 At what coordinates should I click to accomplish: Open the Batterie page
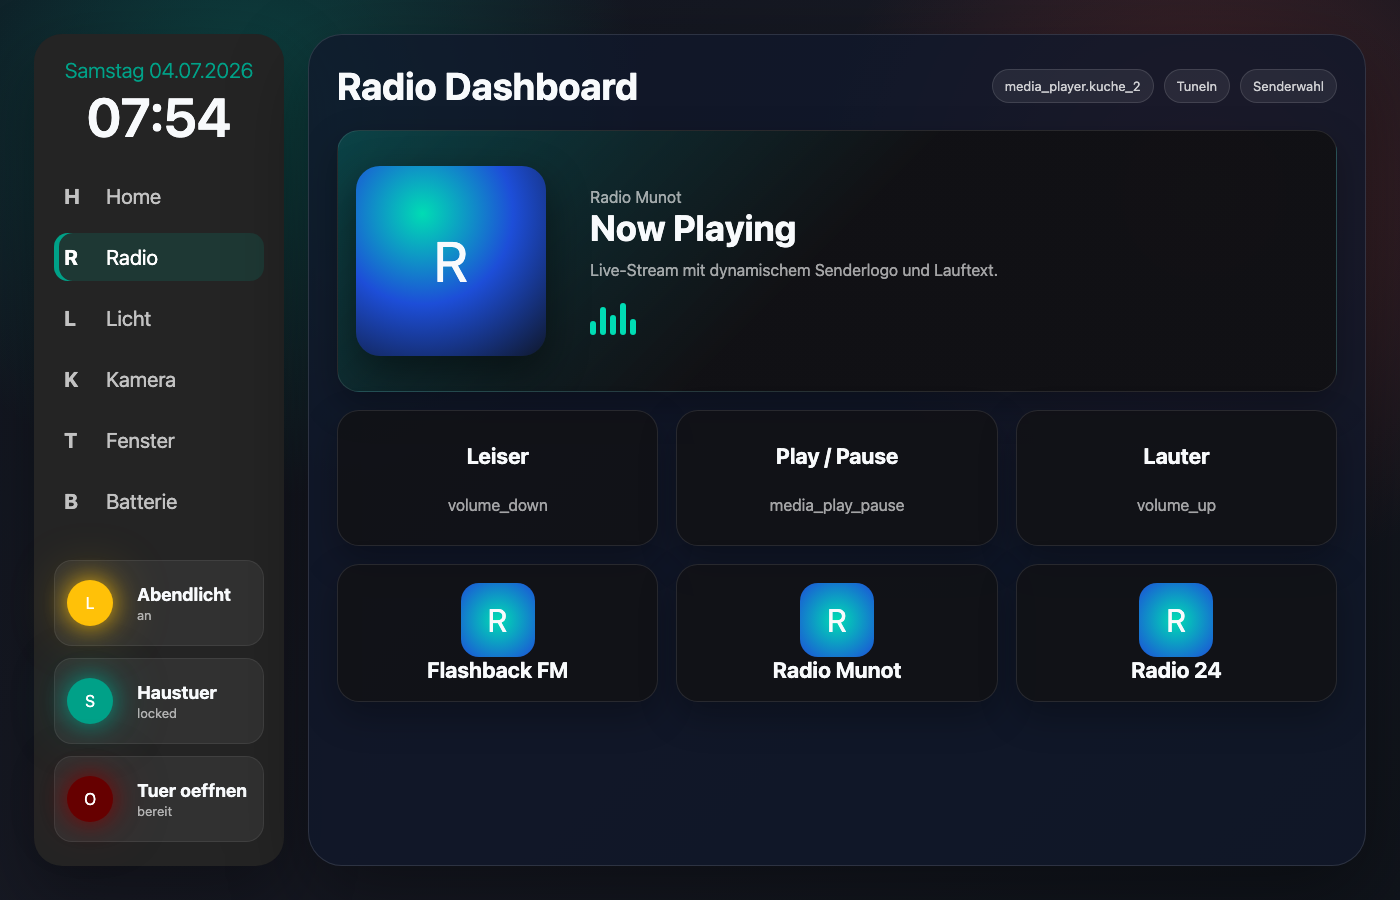coord(159,502)
